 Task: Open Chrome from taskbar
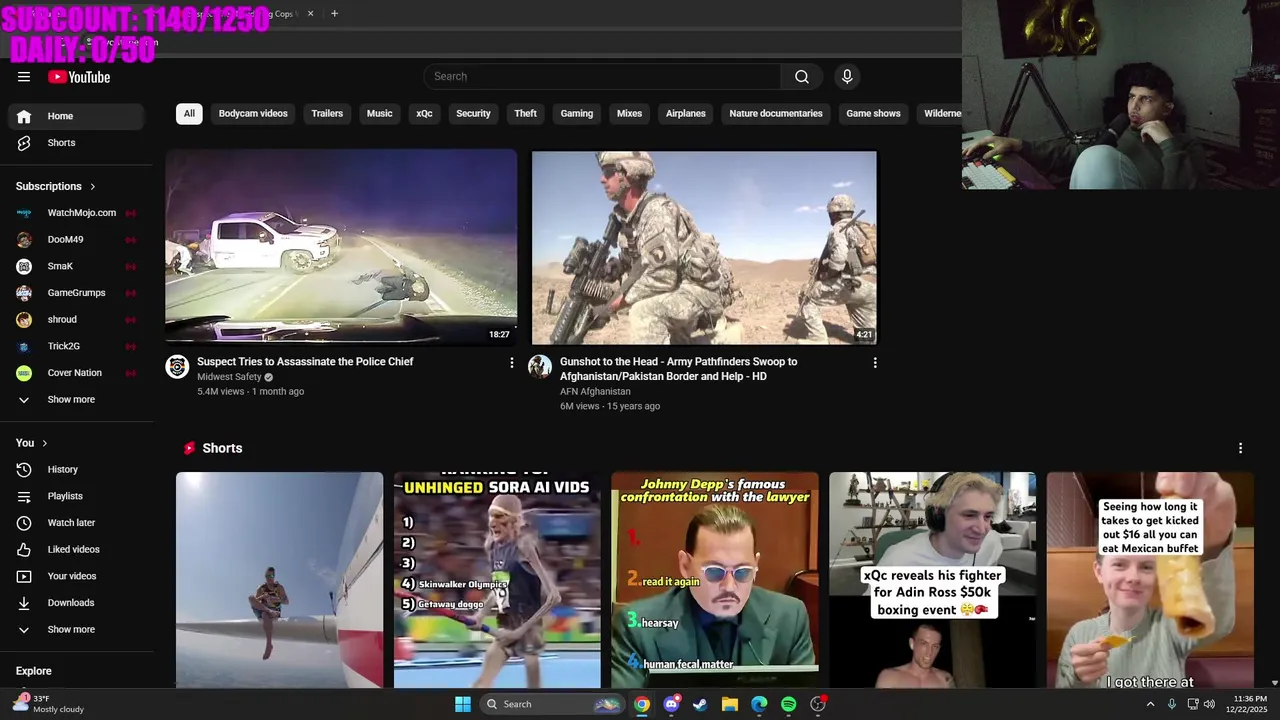642,704
